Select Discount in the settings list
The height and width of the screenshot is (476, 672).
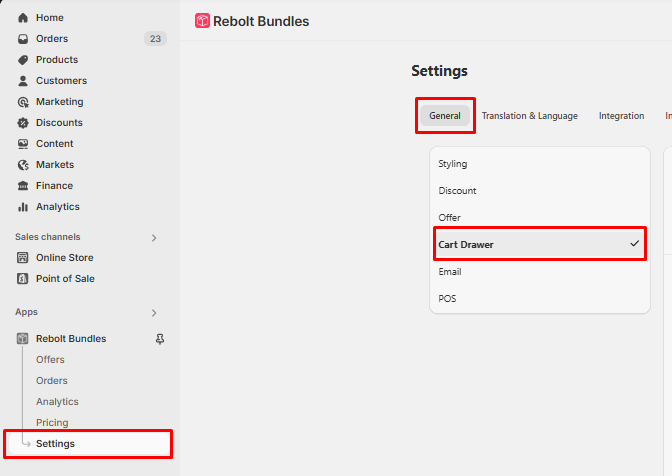tap(540, 191)
